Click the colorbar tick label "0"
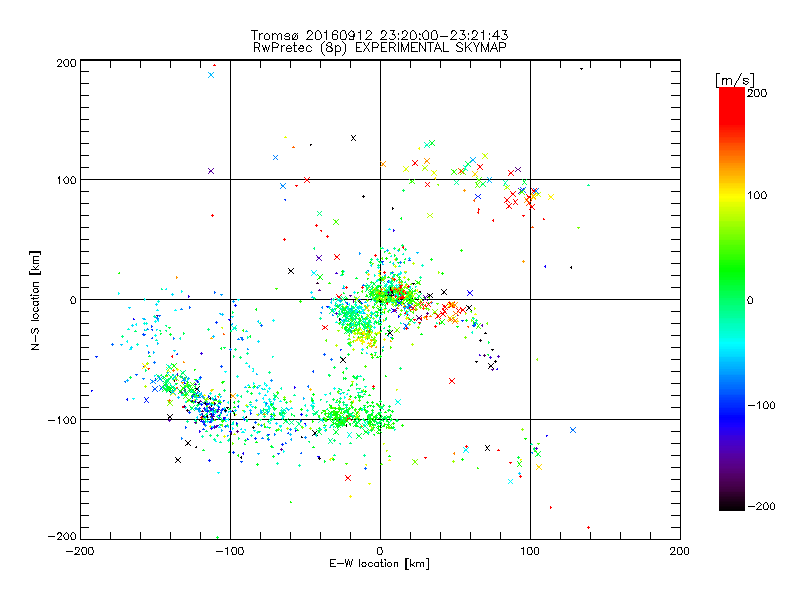 point(750,300)
